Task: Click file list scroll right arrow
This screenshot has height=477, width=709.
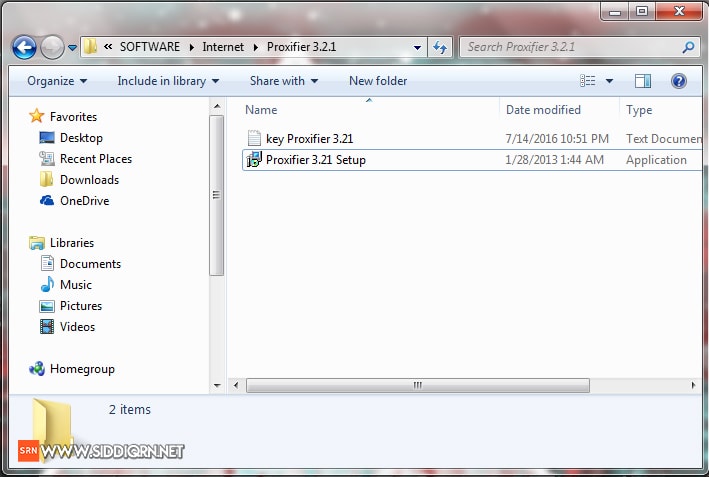Action: point(693,386)
